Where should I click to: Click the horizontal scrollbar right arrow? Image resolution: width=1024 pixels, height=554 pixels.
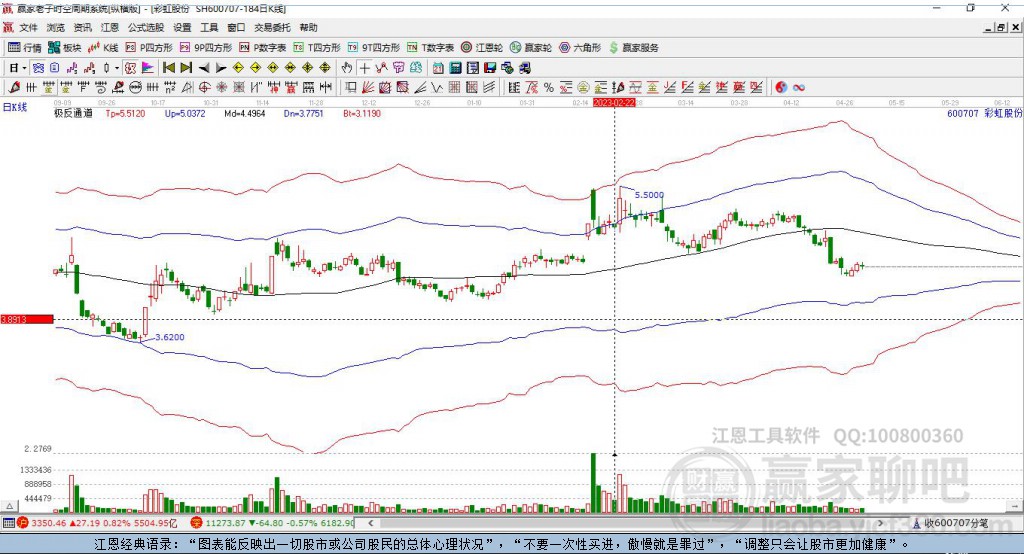click(x=880, y=523)
